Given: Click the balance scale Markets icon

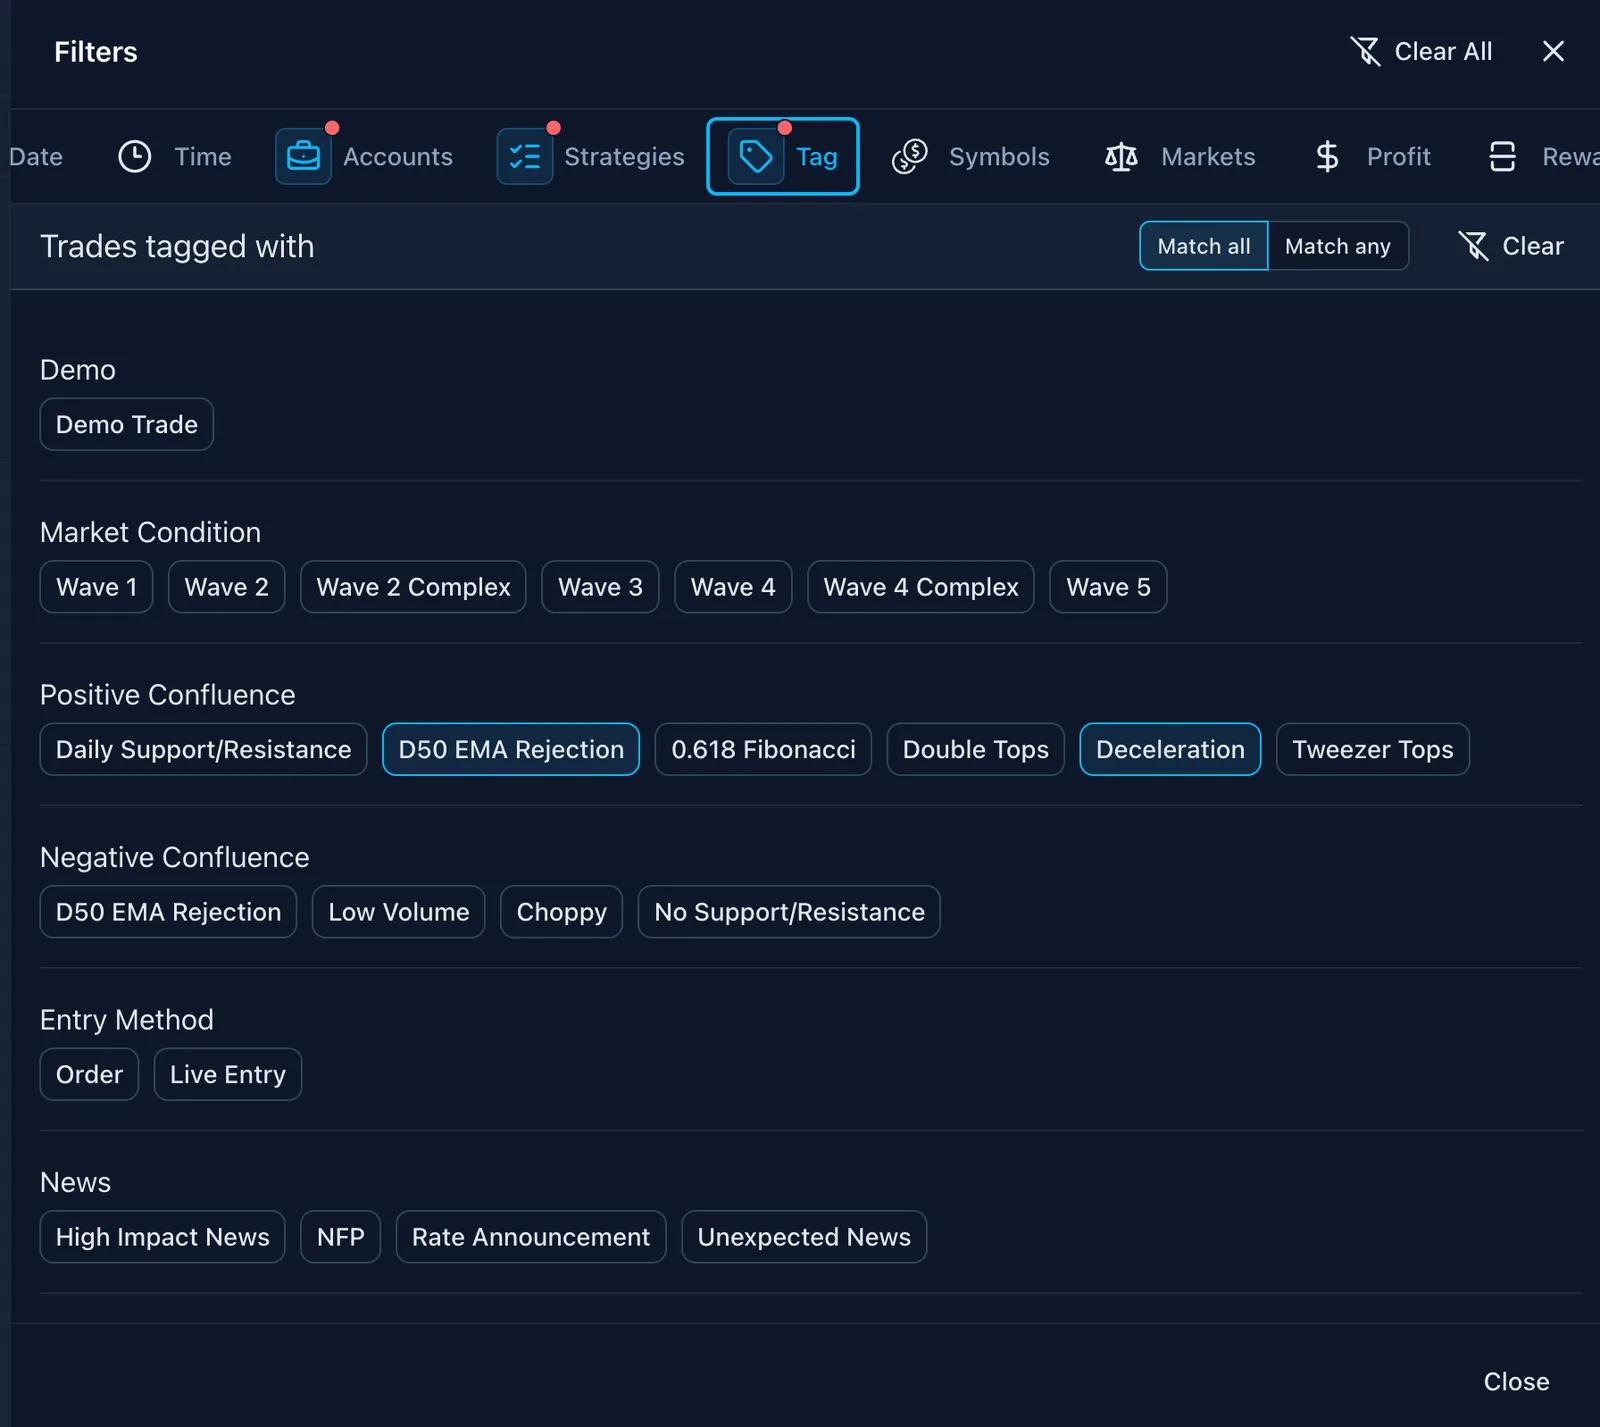Looking at the screenshot, I should [x=1121, y=157].
